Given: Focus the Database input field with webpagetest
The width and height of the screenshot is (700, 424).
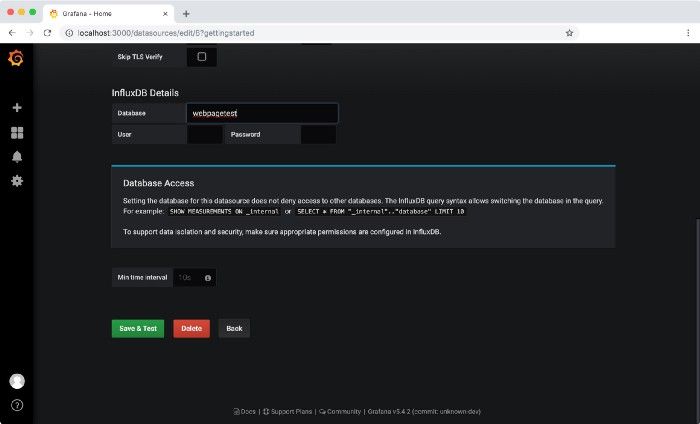Looking at the screenshot, I should (262, 113).
